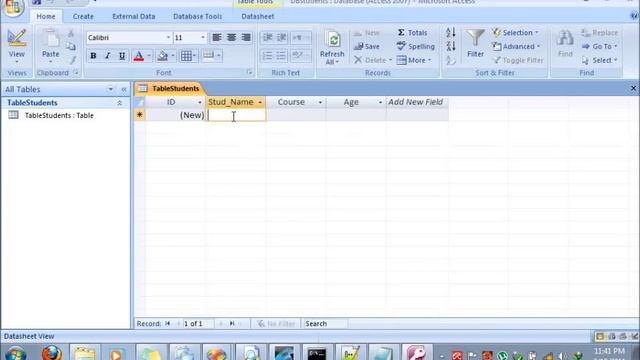This screenshot has height=360, width=640.
Task: Open the font size 11 dropdown
Action: pyautogui.click(x=202, y=38)
